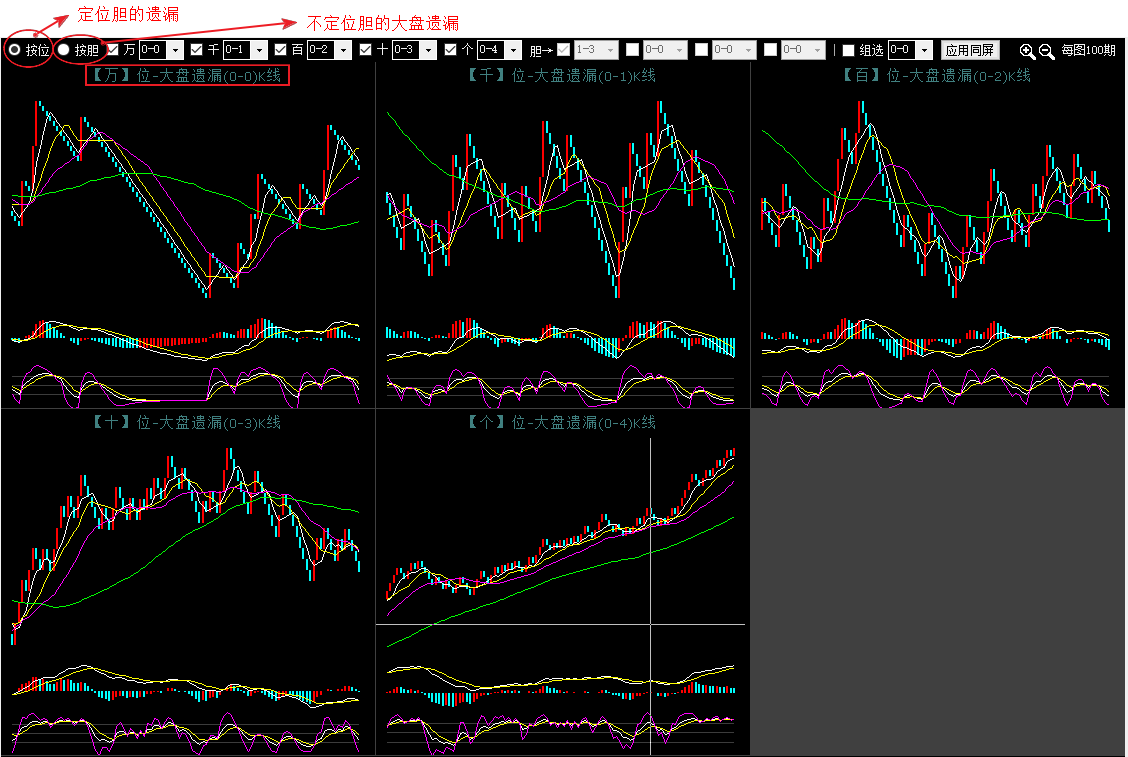Select the 按胆 radio button
This screenshot has height=757, width=1128.
point(63,50)
